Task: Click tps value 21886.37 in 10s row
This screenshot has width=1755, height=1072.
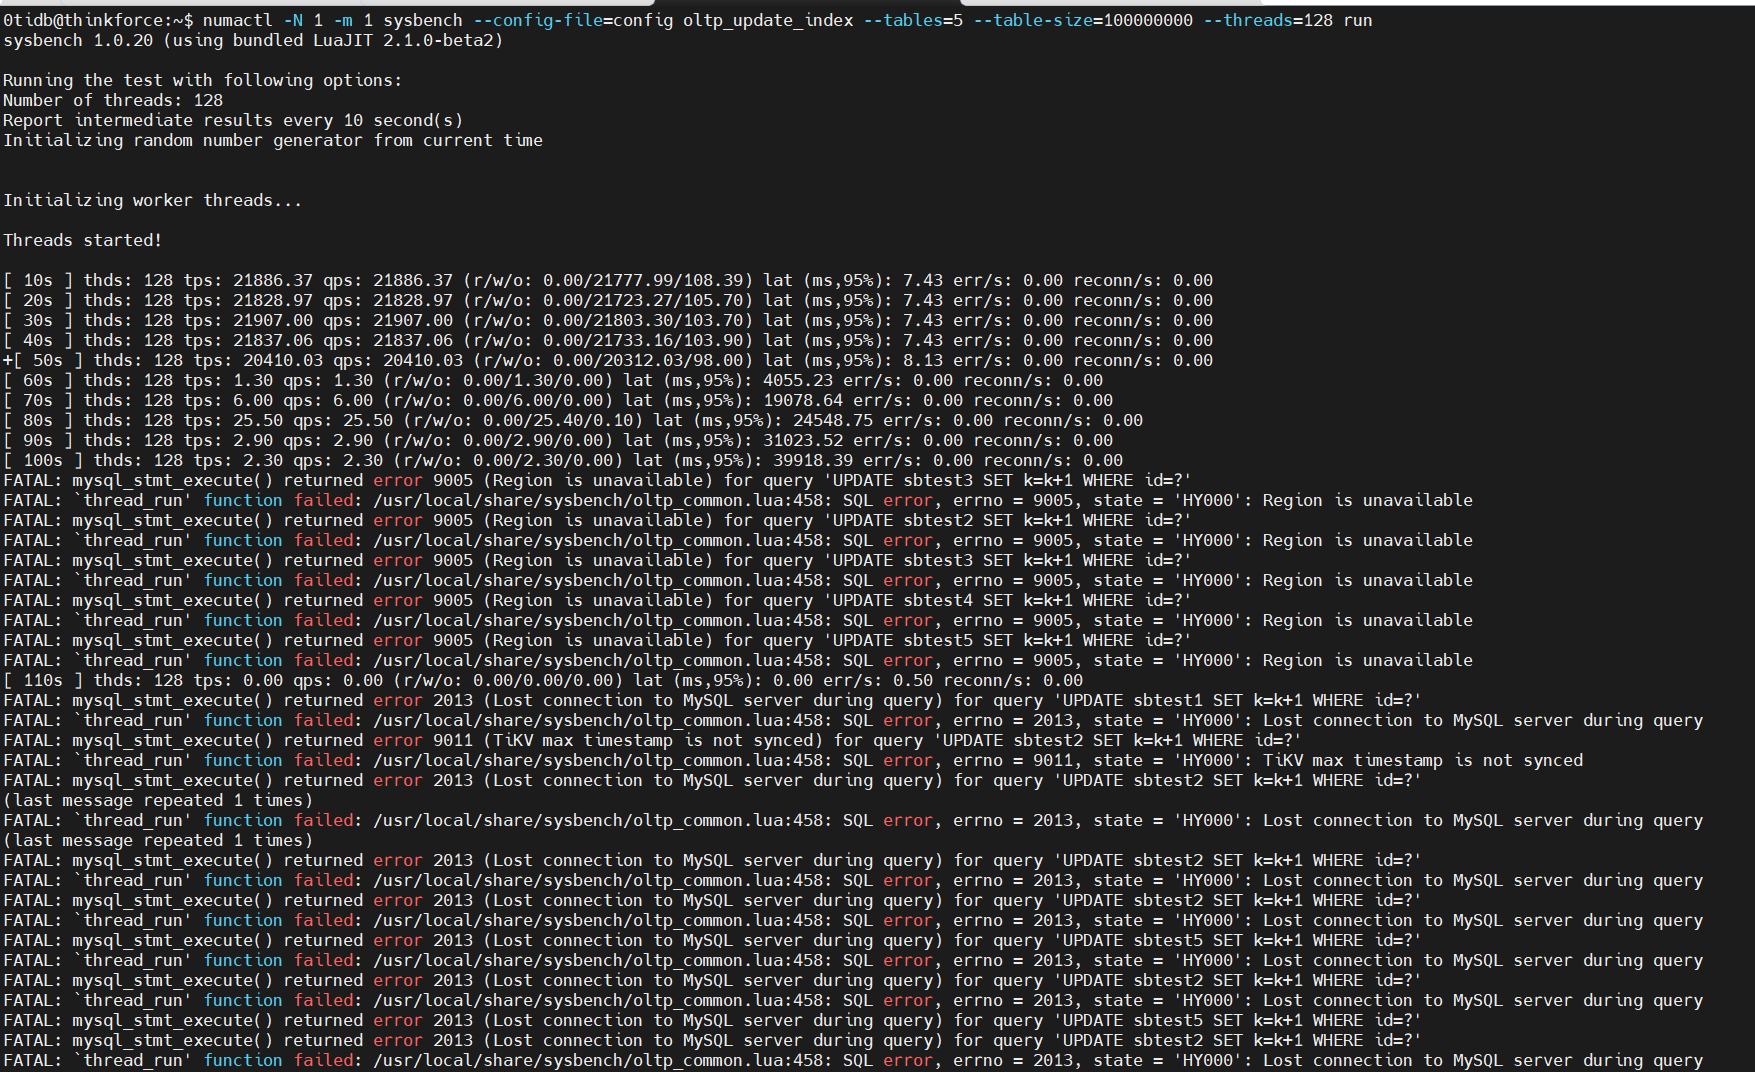Action: point(273,280)
